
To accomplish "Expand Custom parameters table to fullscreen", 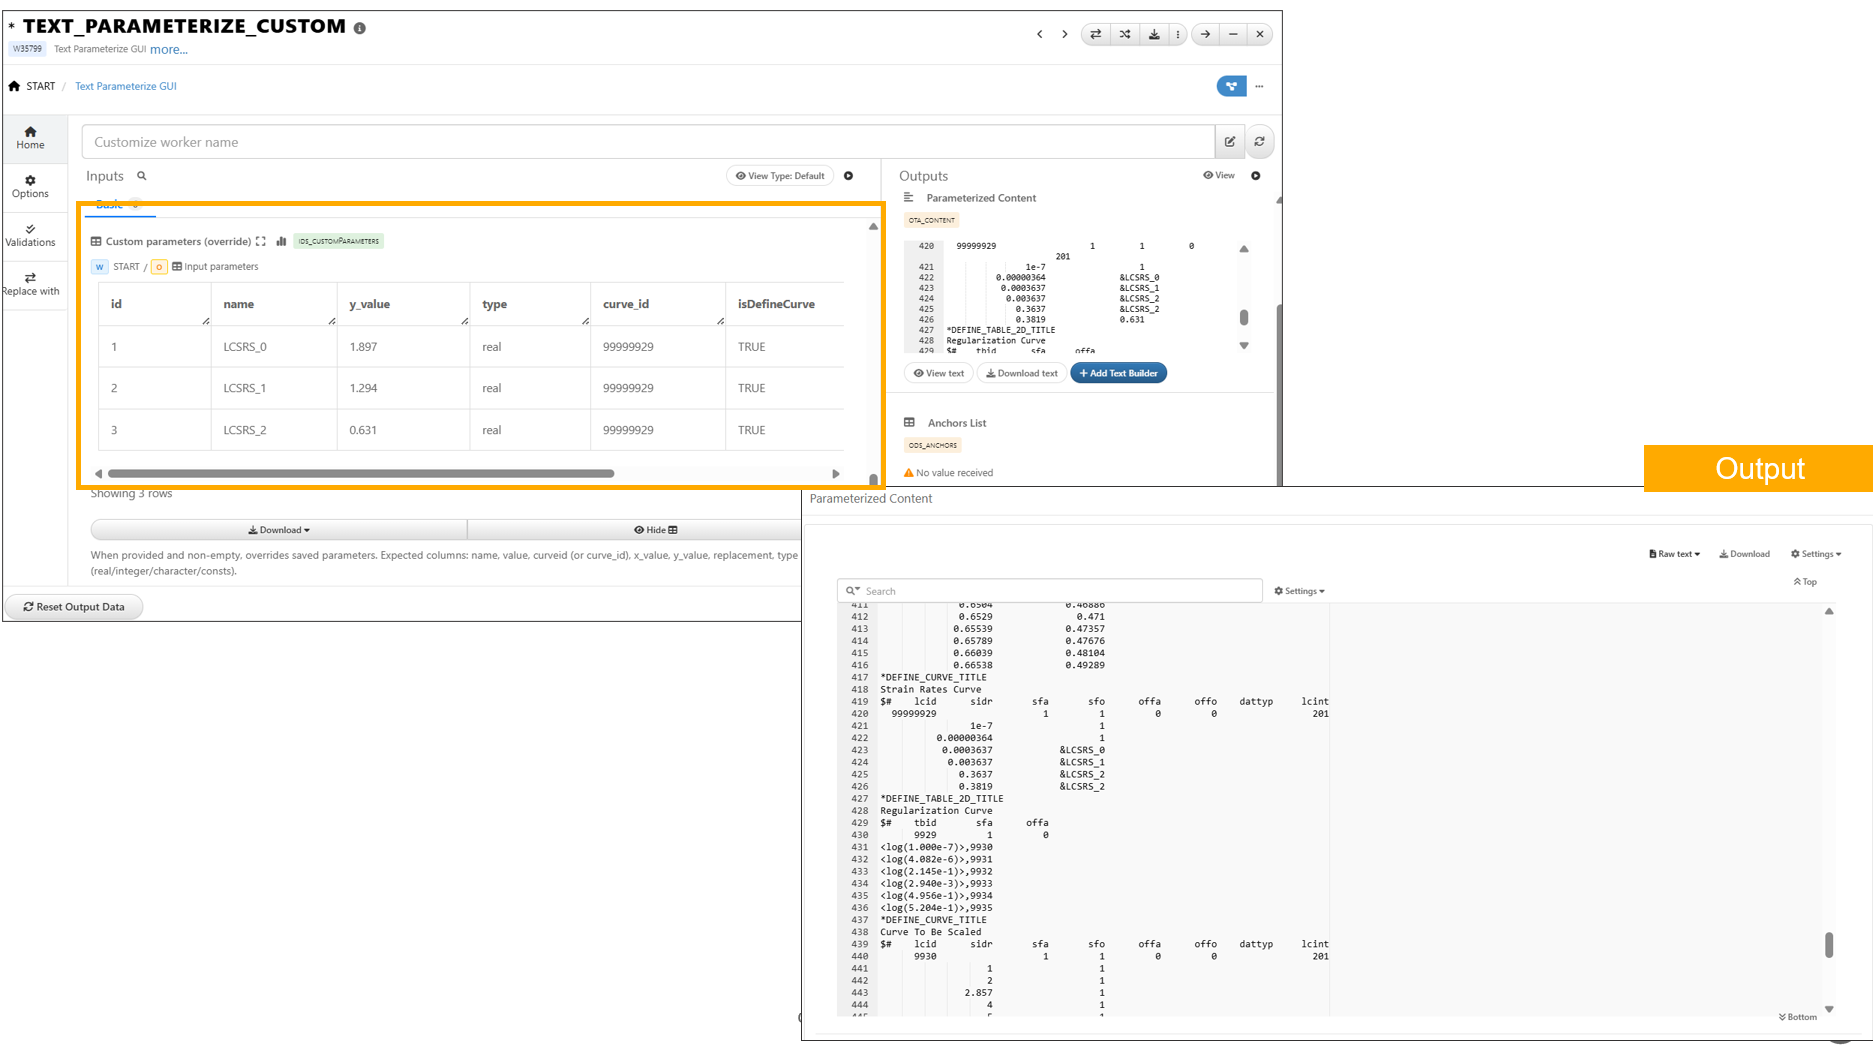I will (x=261, y=241).
